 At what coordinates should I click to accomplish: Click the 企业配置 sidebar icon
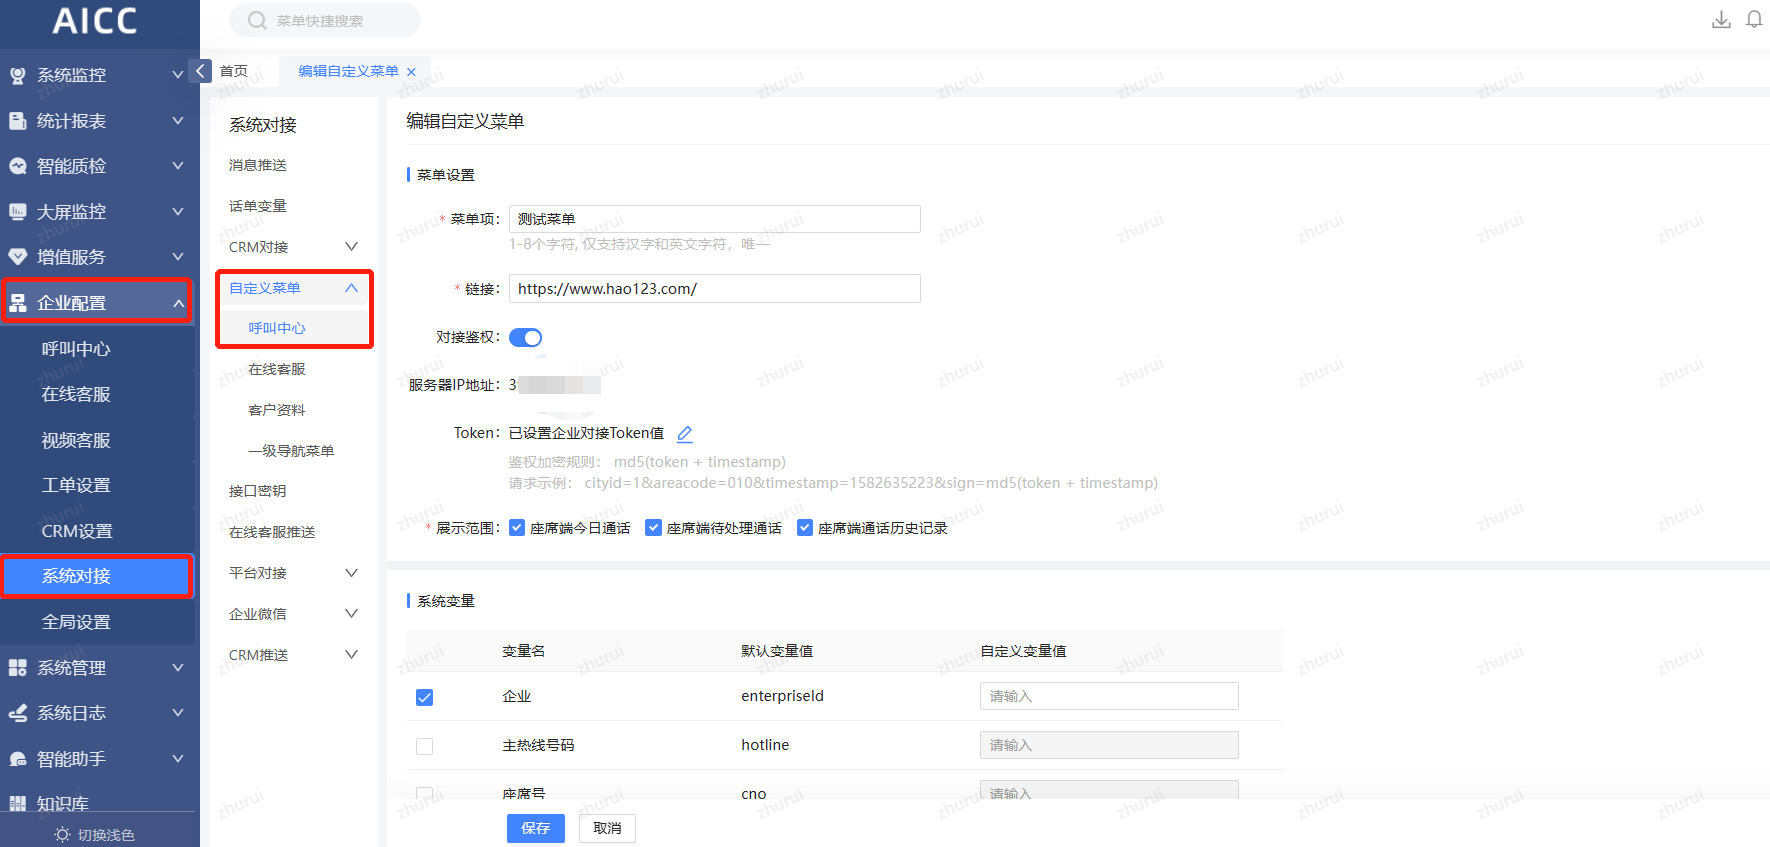pos(18,303)
